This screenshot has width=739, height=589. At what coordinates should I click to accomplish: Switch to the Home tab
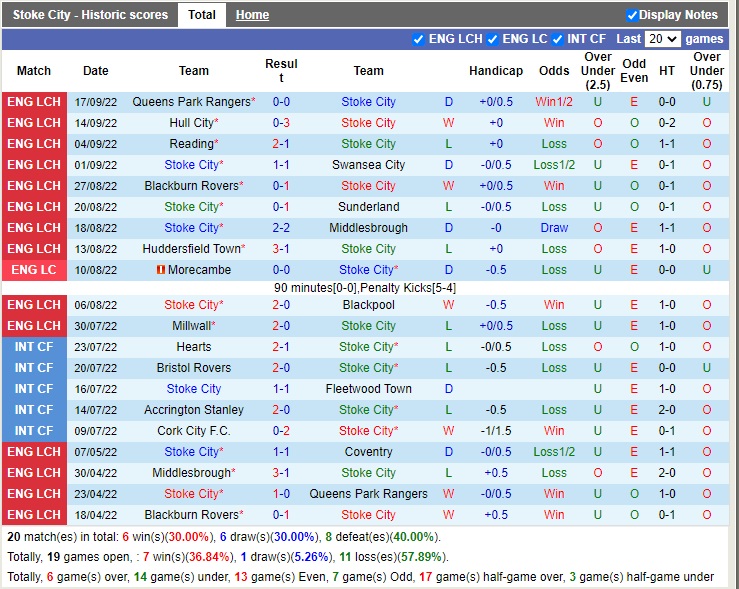click(x=252, y=15)
